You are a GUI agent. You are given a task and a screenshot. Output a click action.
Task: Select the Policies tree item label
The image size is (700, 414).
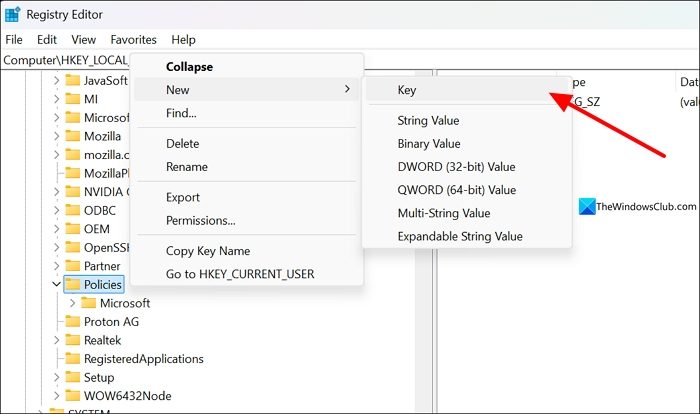(x=103, y=284)
